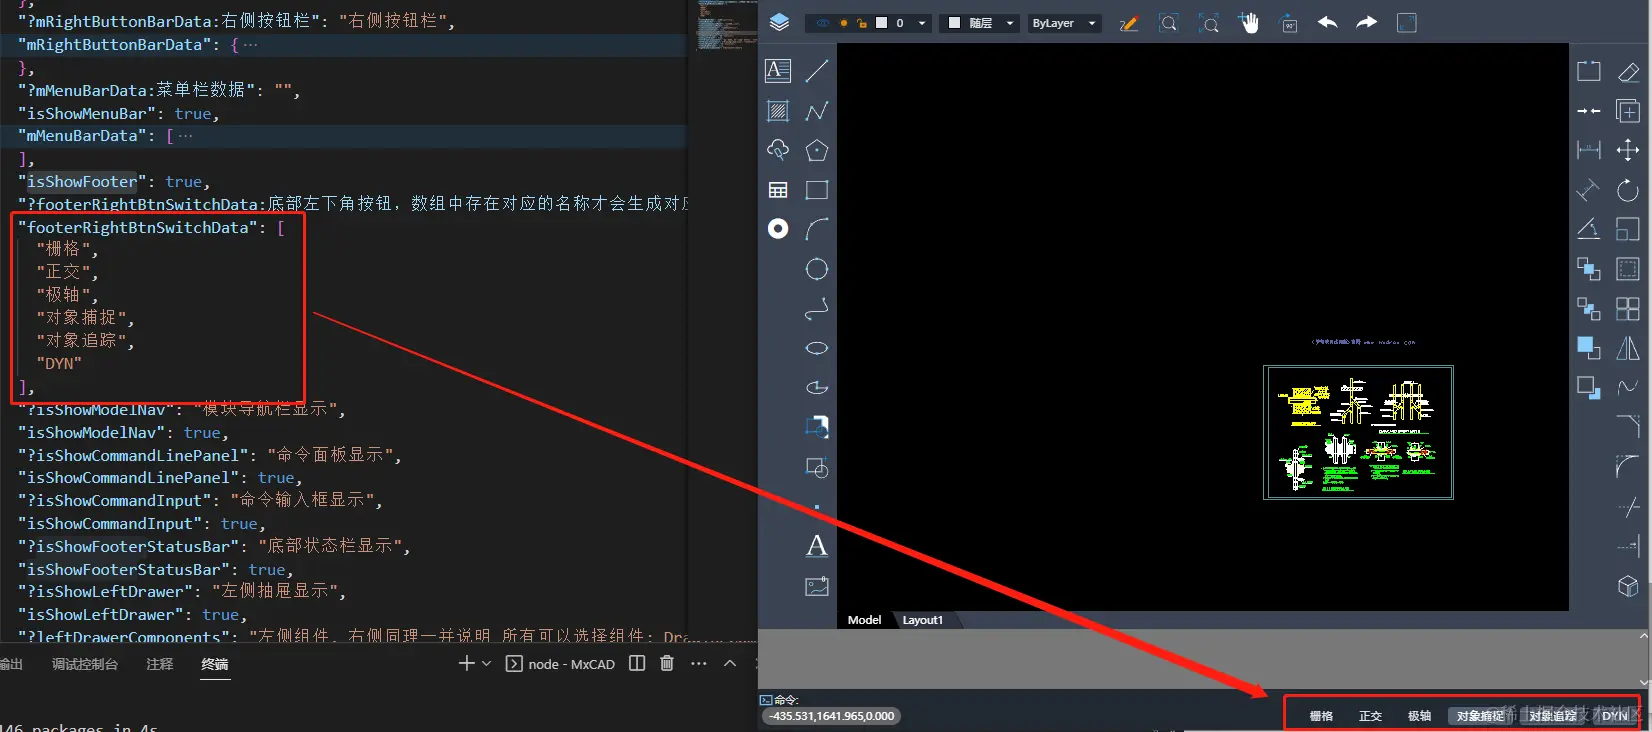Viewport: 1652px width, 732px height.
Task: Insert a table with the table tool
Action: (x=778, y=190)
